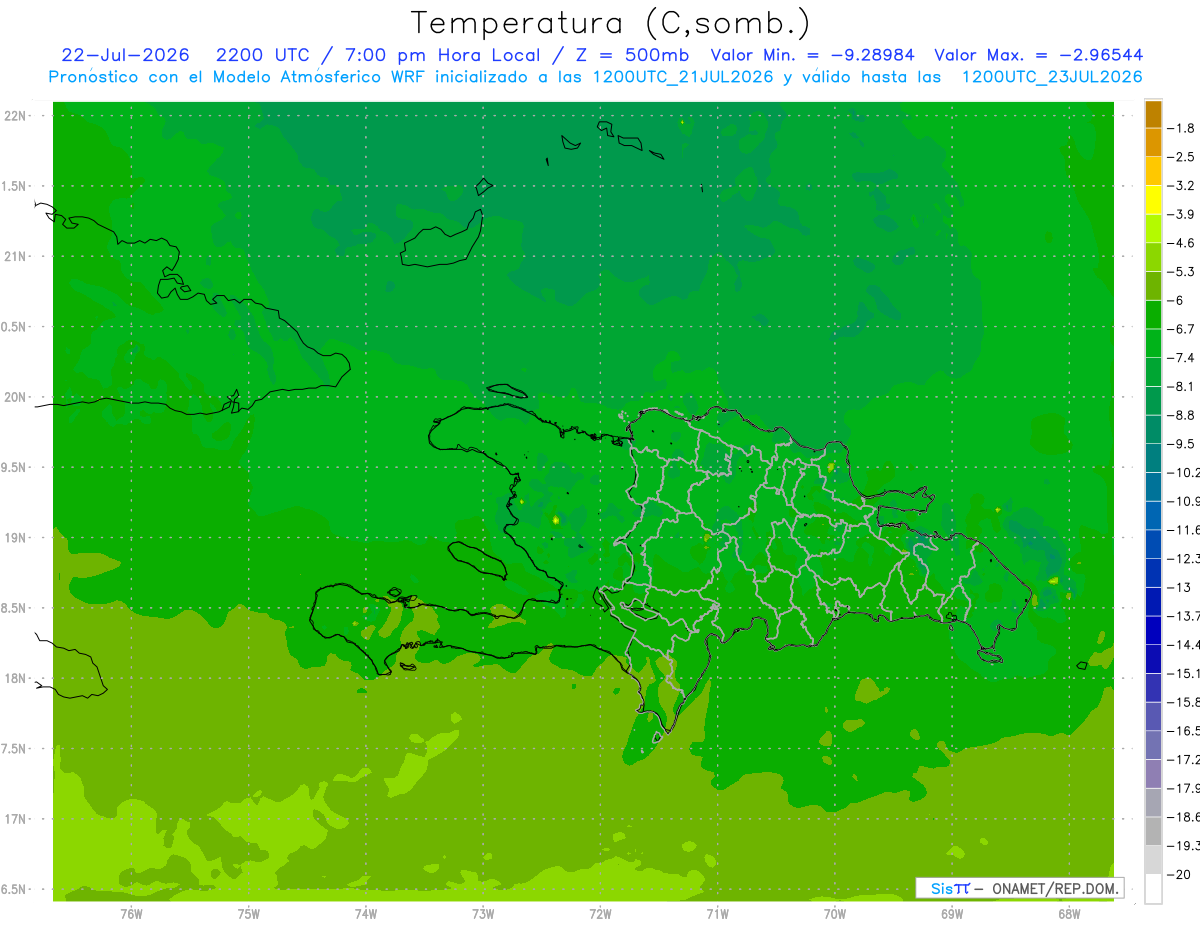
Task: Select the date text '22-Jul-2026'
Action: 125,55
